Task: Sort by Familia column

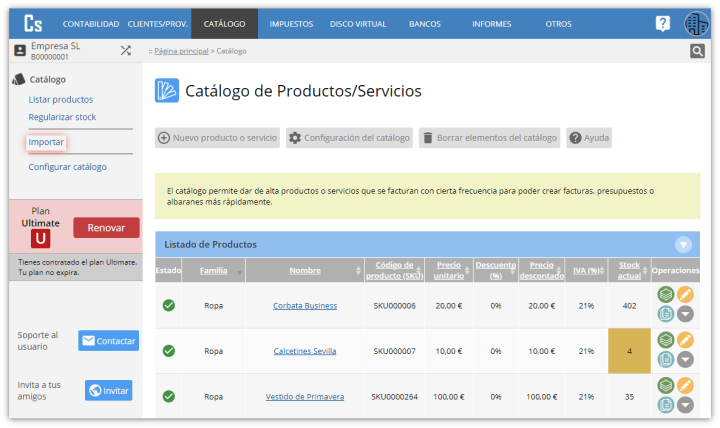Action: 213,270
